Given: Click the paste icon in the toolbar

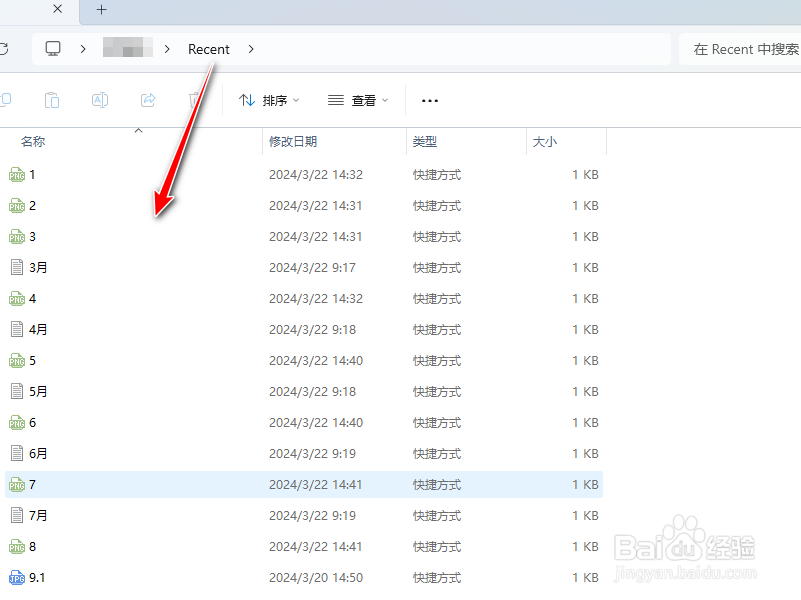Looking at the screenshot, I should point(51,100).
